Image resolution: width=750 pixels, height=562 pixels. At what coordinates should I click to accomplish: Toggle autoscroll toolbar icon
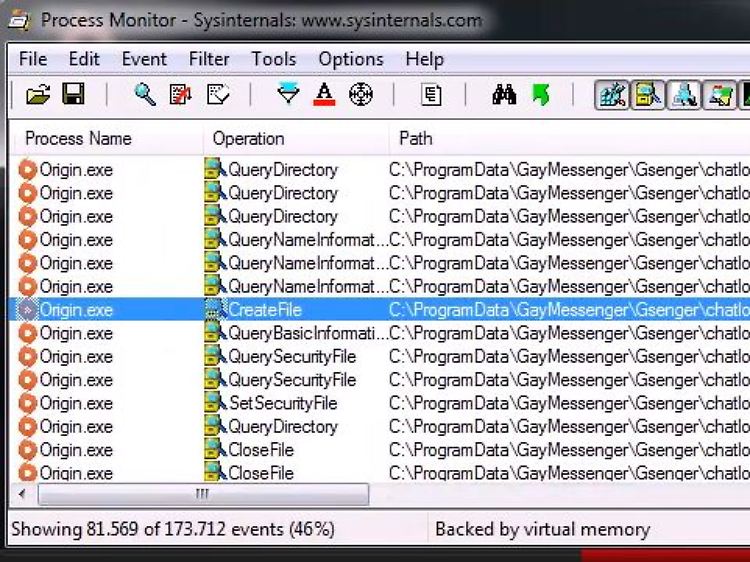tap(181, 94)
